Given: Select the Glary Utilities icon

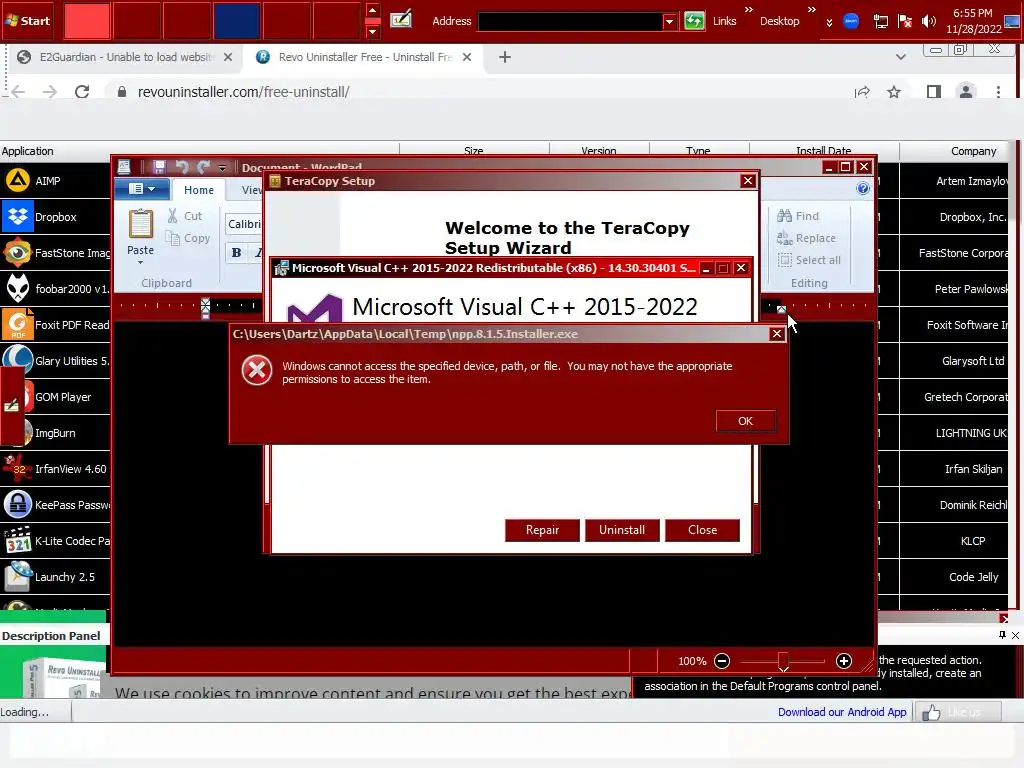Looking at the screenshot, I should click(18, 360).
